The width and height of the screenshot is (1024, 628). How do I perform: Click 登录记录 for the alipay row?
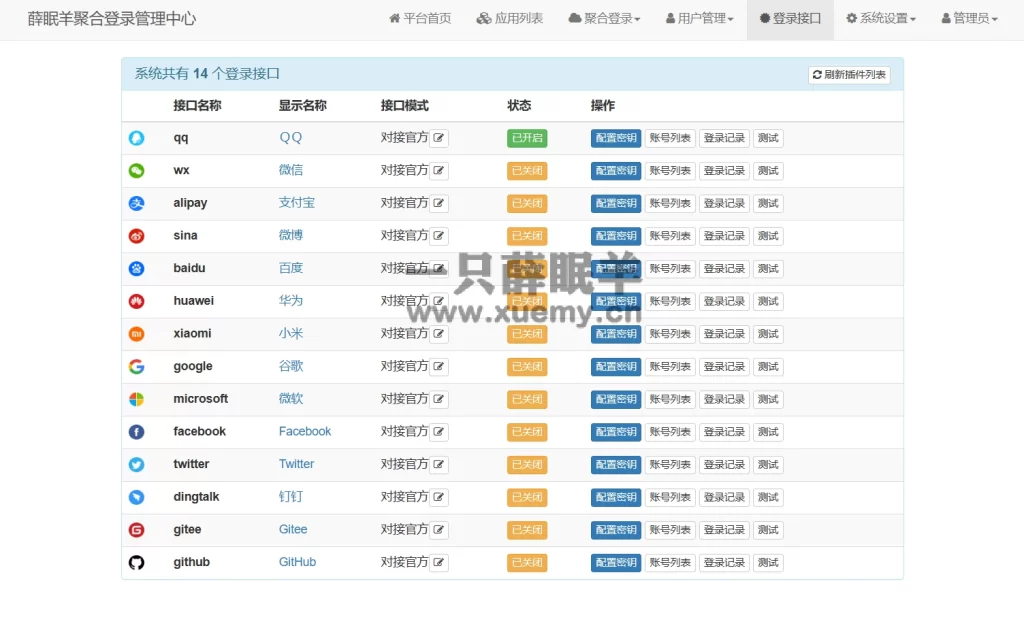tap(724, 203)
